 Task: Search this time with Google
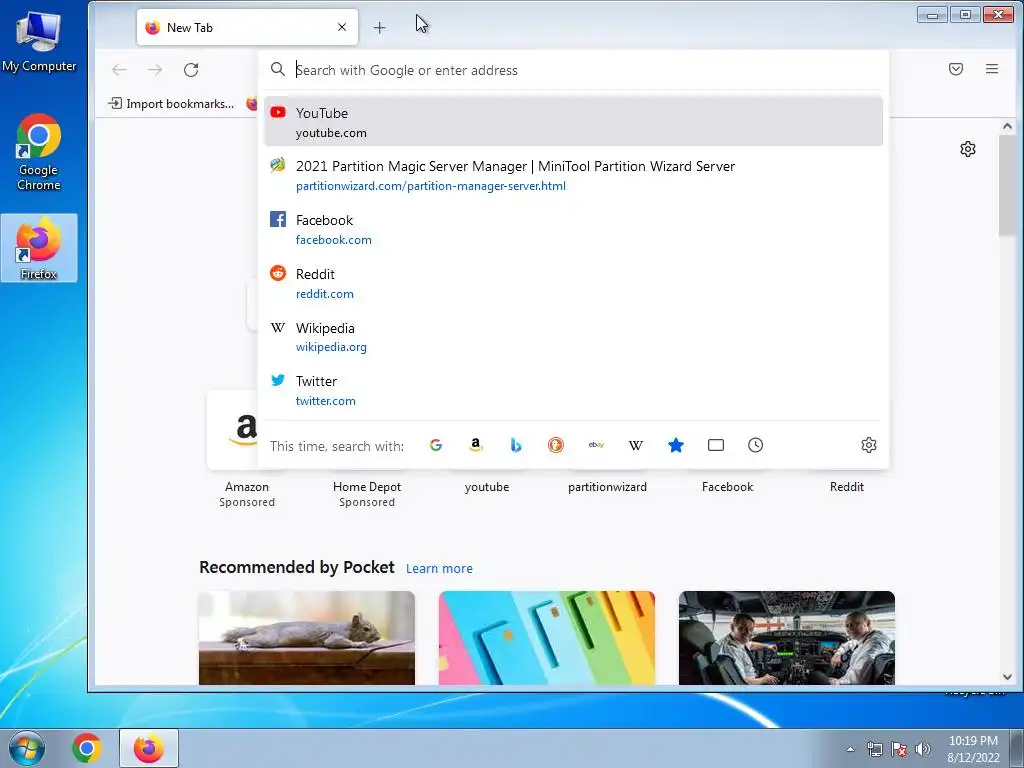tap(436, 445)
